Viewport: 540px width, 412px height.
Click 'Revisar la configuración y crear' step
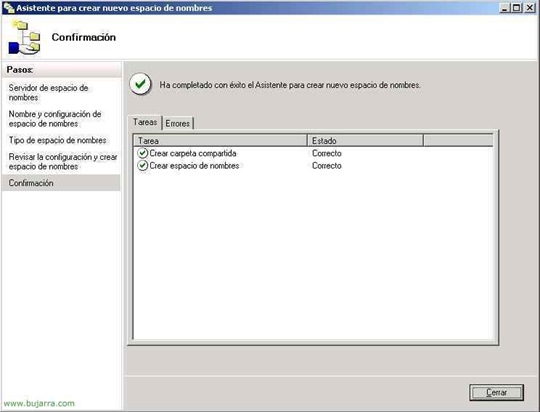[63, 162]
